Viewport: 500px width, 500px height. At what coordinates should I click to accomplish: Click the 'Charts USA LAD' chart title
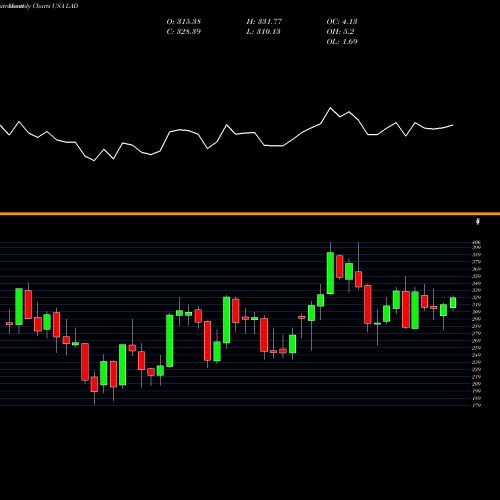[55, 6]
